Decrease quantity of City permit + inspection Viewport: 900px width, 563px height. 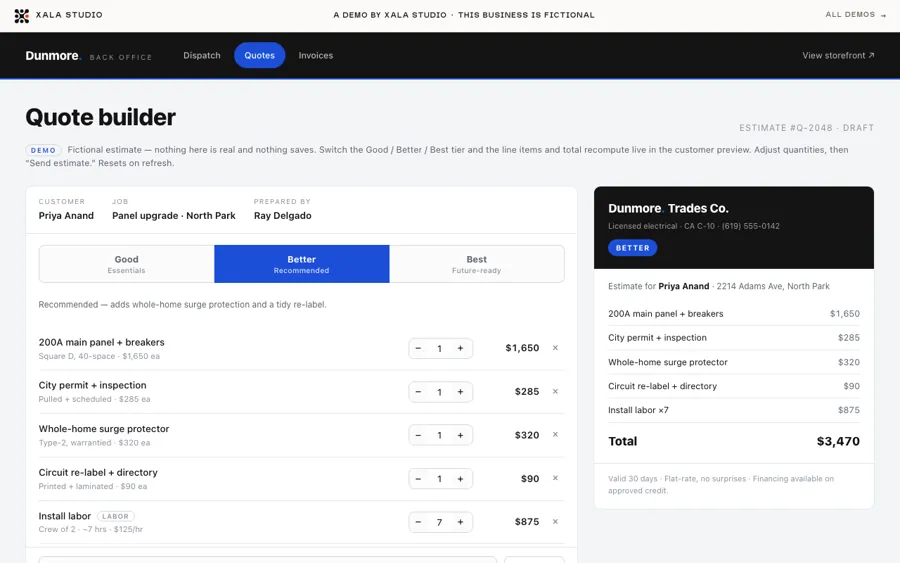pos(418,392)
